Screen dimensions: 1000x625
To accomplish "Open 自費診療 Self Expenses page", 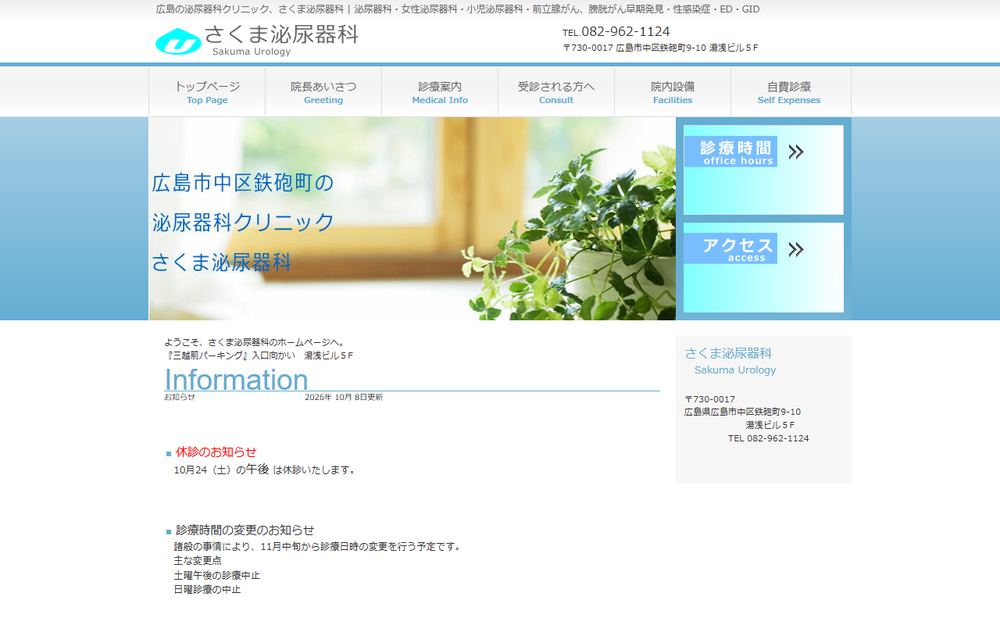I will click(x=789, y=92).
